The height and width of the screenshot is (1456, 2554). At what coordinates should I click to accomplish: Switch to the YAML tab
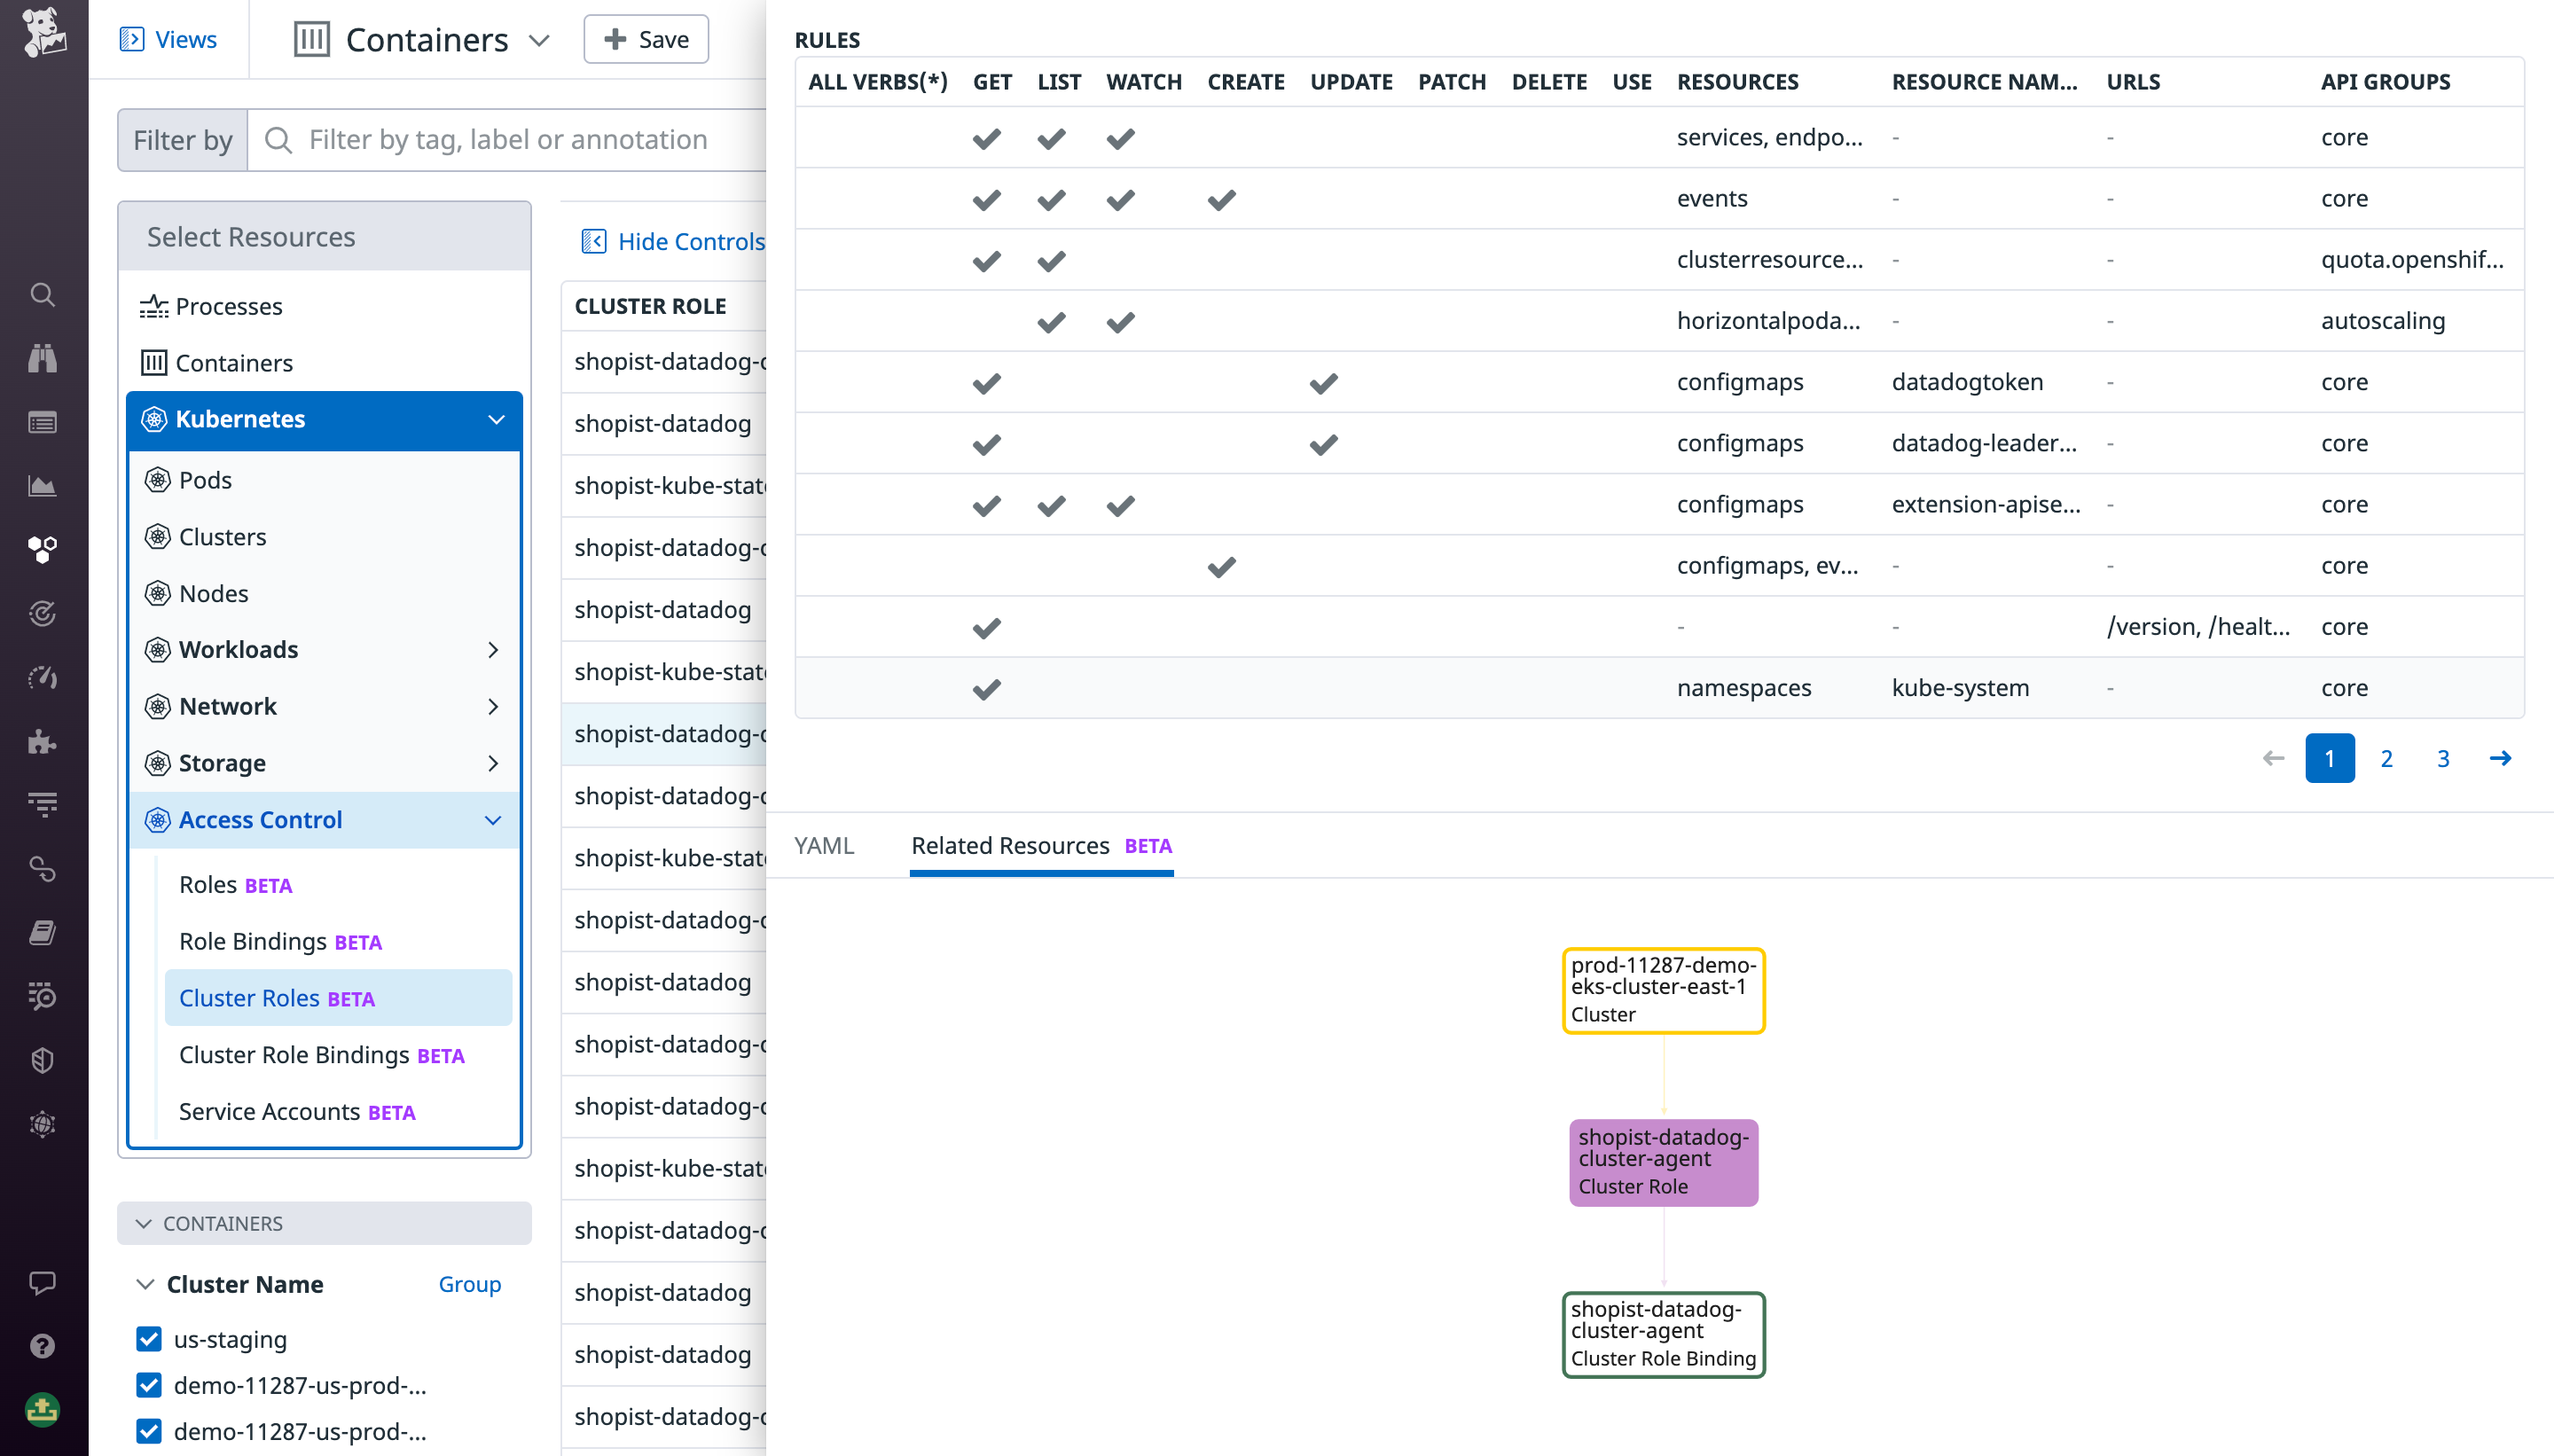(x=822, y=845)
